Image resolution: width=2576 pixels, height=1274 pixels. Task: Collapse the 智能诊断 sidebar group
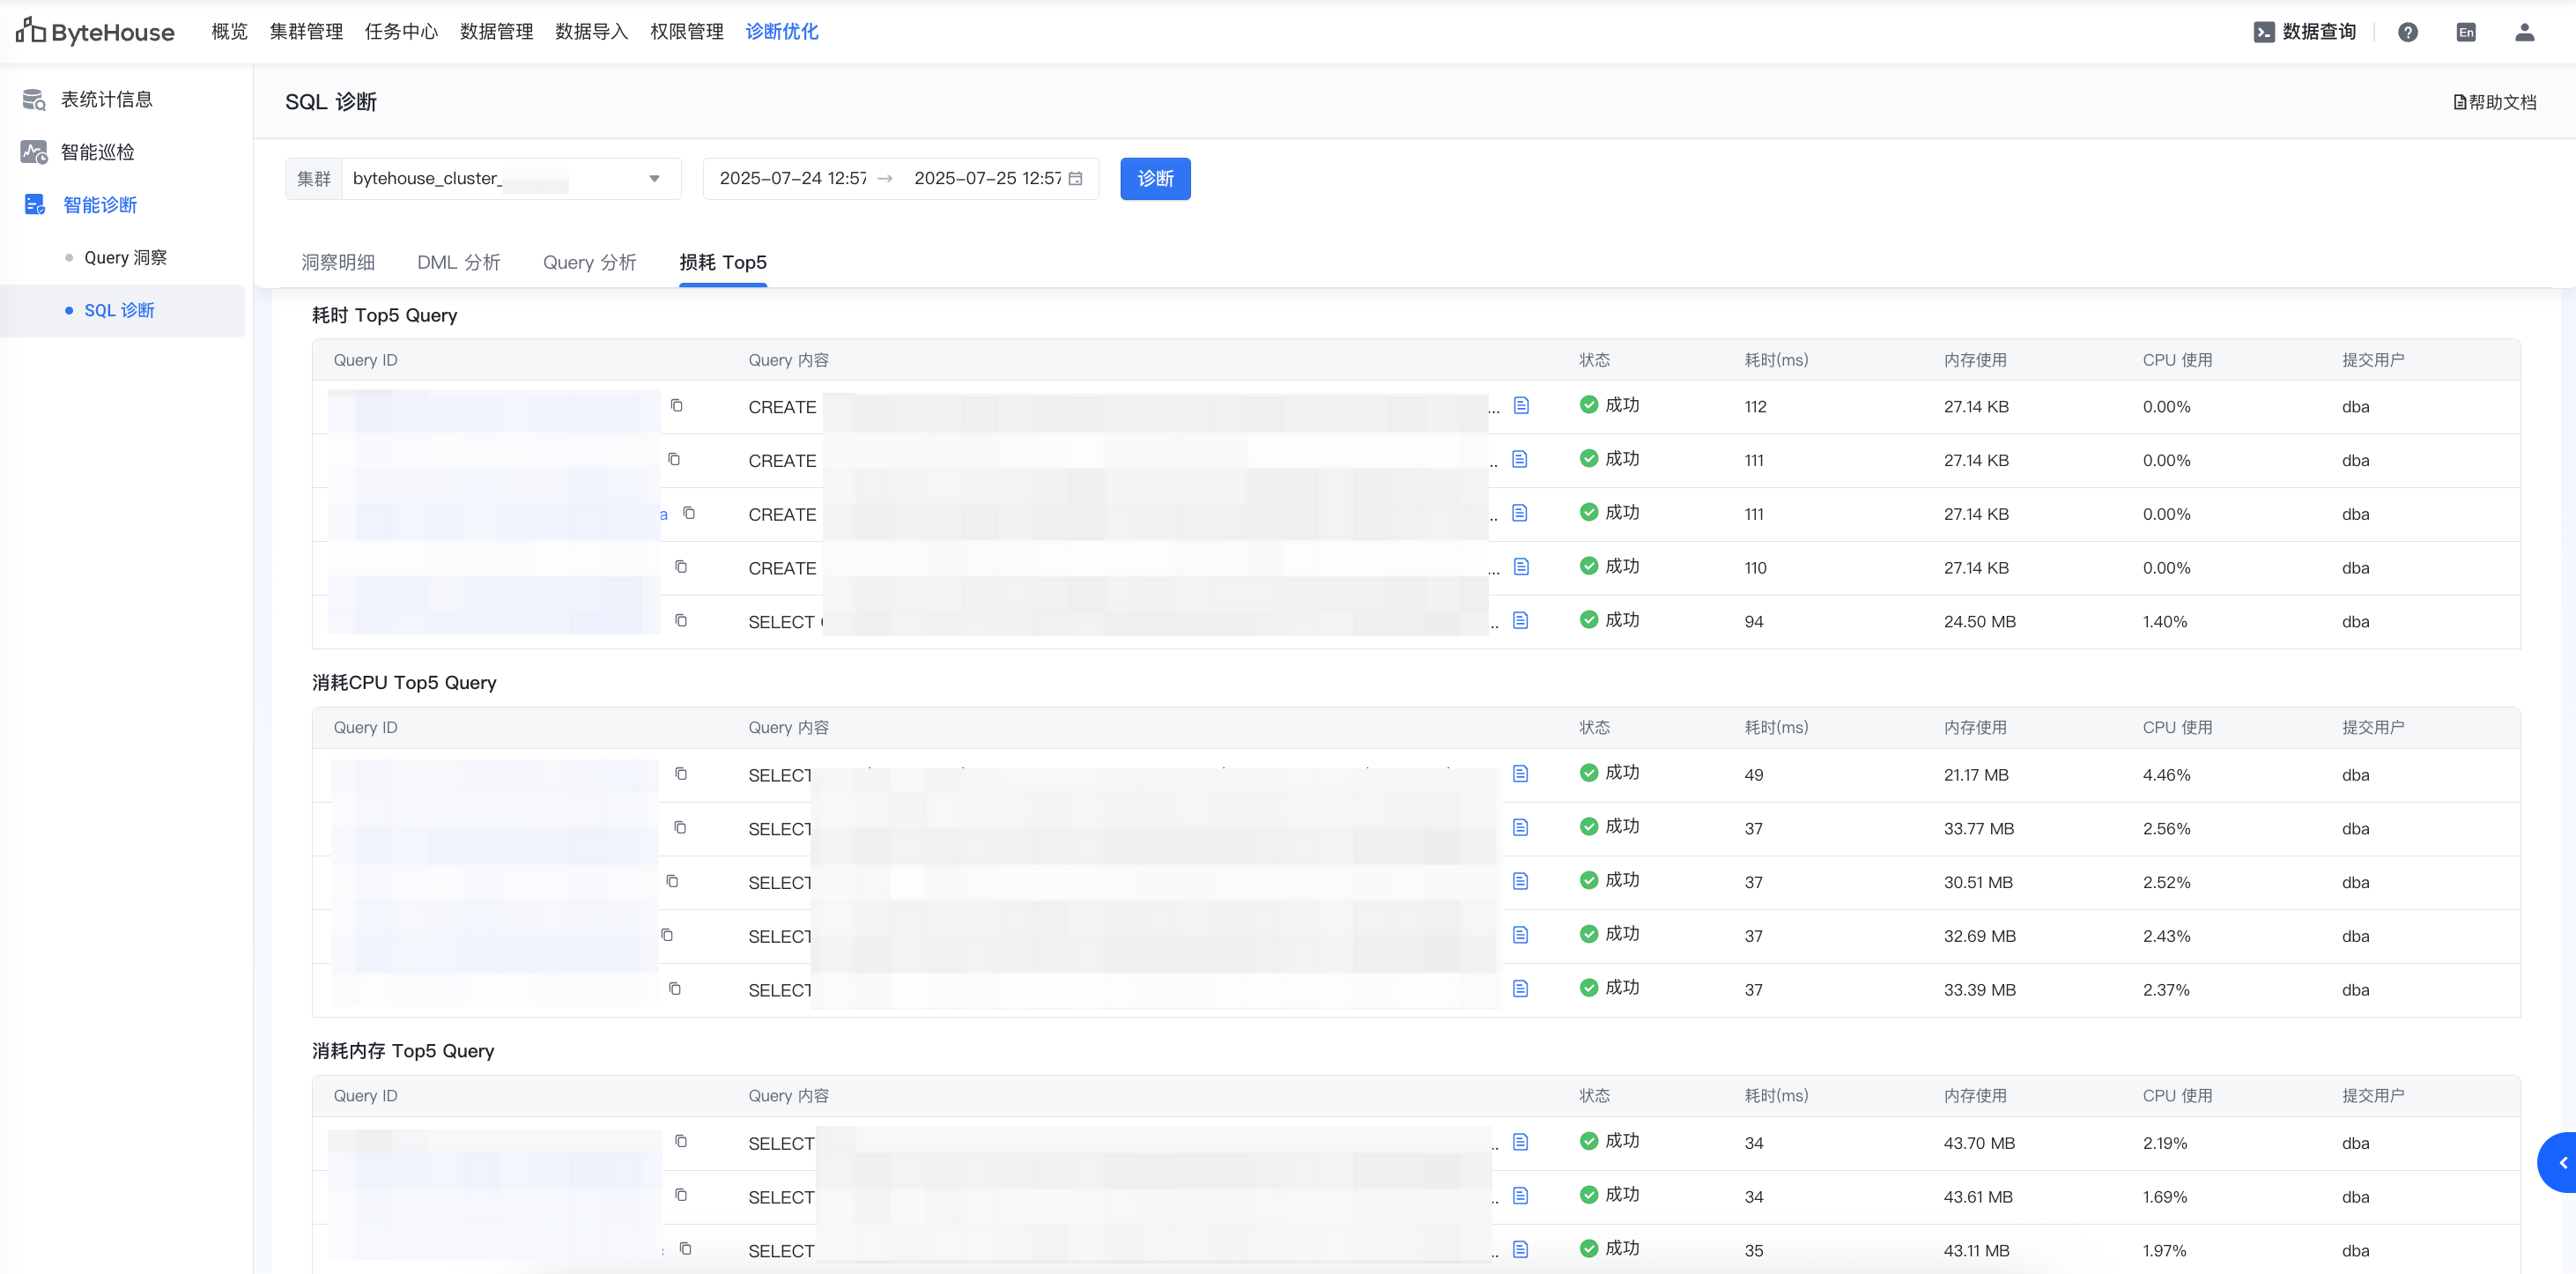pyautogui.click(x=100, y=205)
